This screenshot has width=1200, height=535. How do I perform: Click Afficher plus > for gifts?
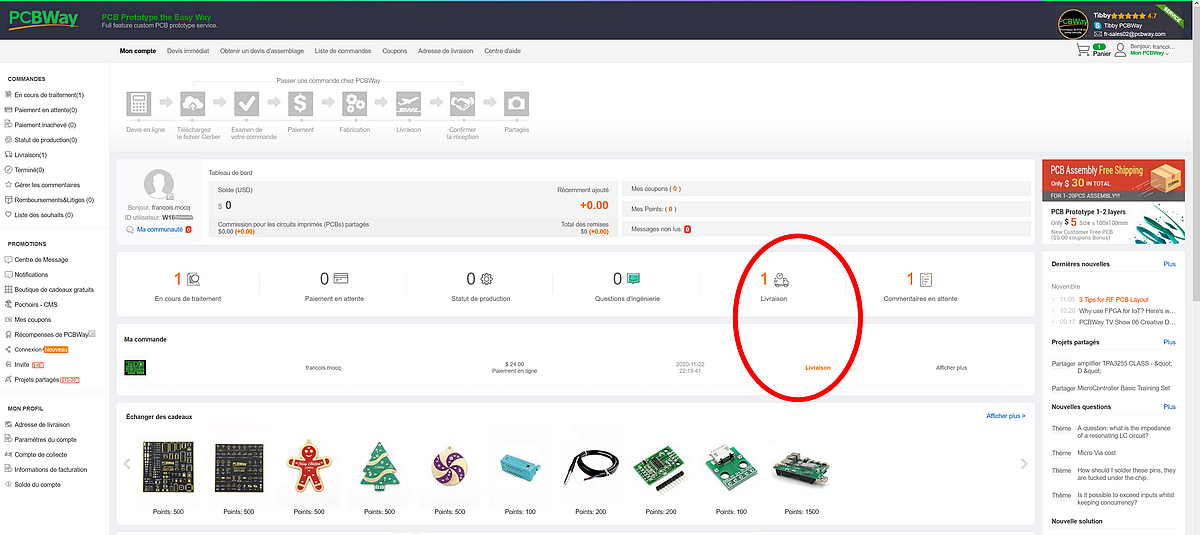1006,416
